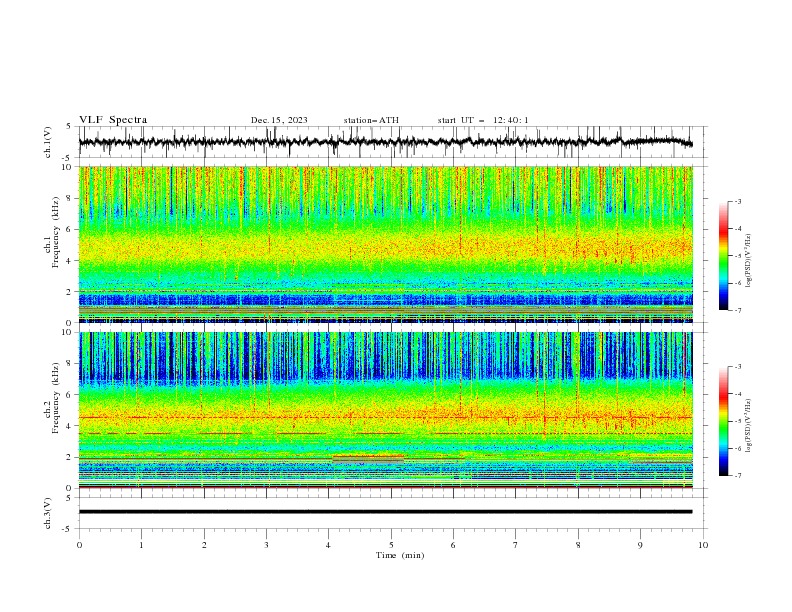This screenshot has width=792, height=612.
Task: Click the "-7" tick on ch.2 color bar
Action: click(738, 476)
